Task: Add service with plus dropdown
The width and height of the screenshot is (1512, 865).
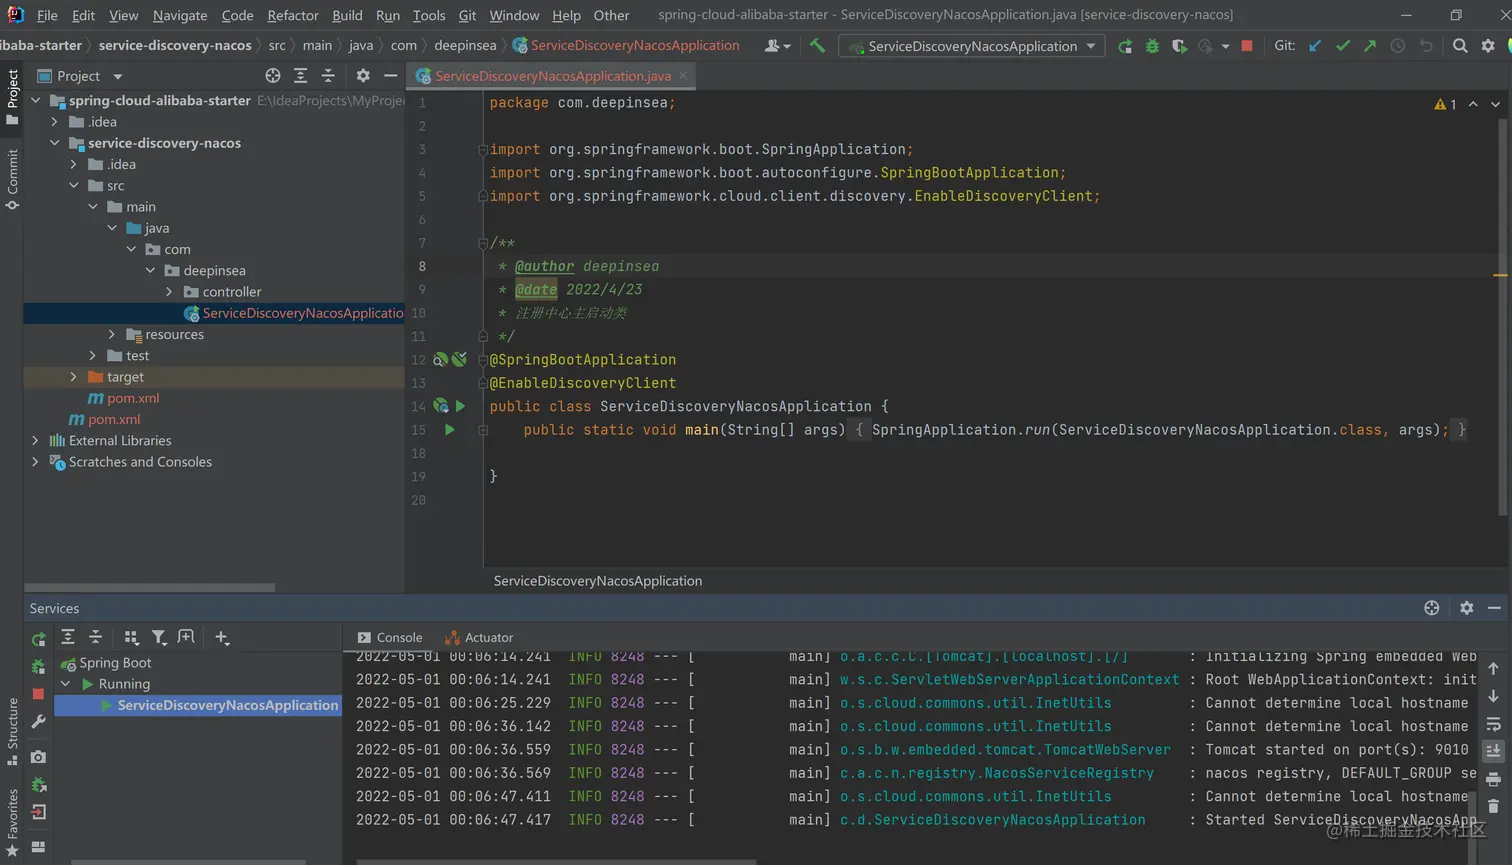Action: click(222, 637)
